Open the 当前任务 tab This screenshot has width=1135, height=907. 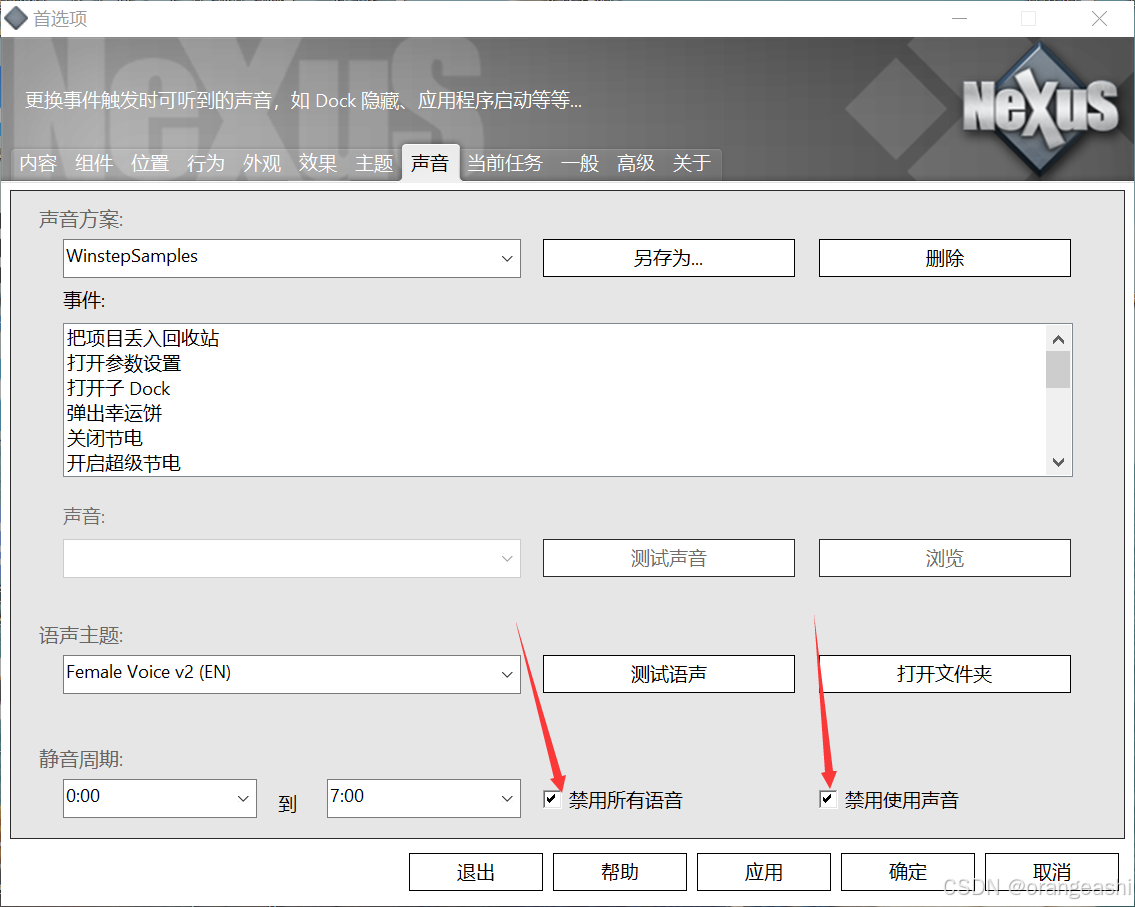[x=505, y=163]
